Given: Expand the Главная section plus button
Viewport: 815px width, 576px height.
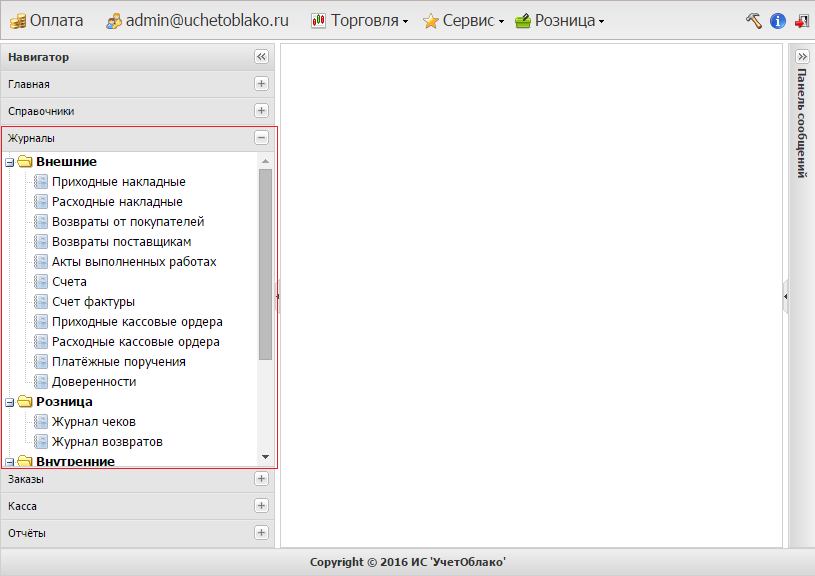Looking at the screenshot, I should click(261, 84).
